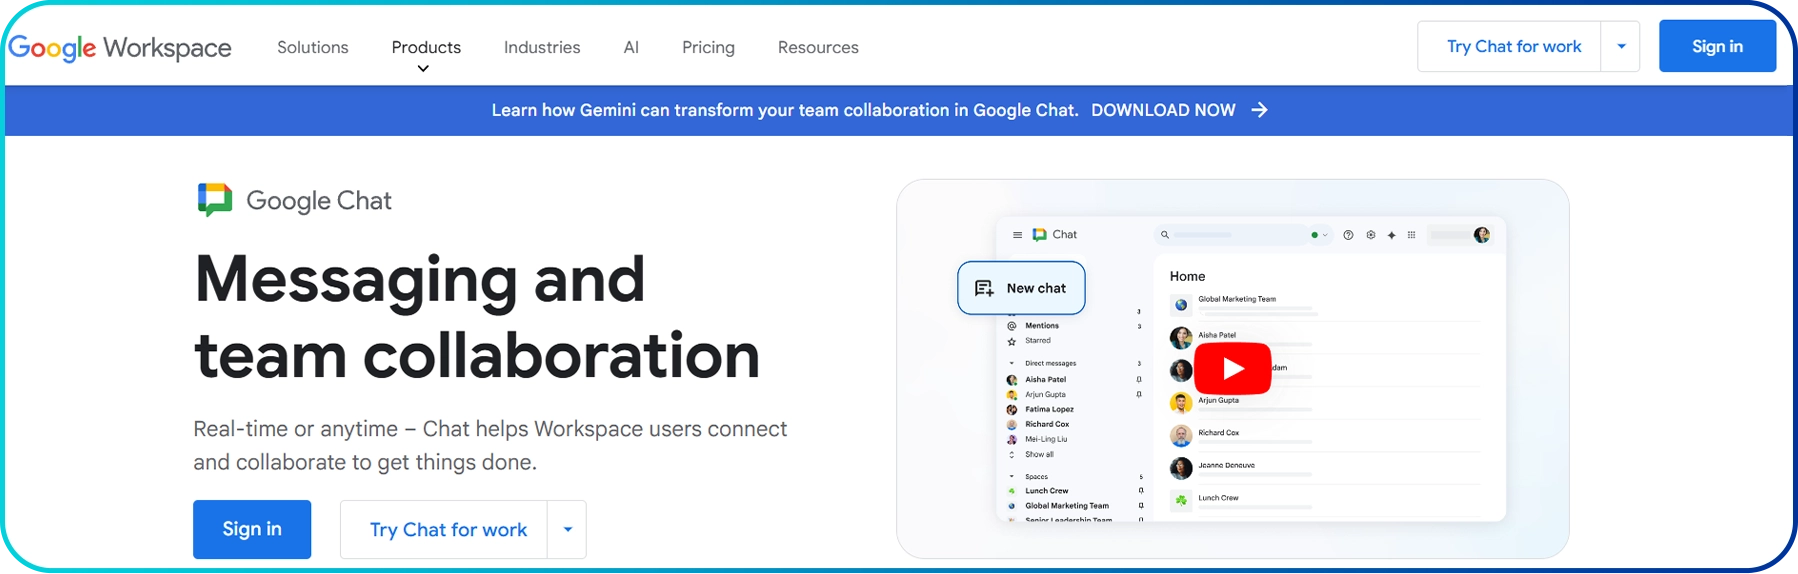Click the "Messaging and team collaboration" heading
This screenshot has height=574, width=1798.
477,317
